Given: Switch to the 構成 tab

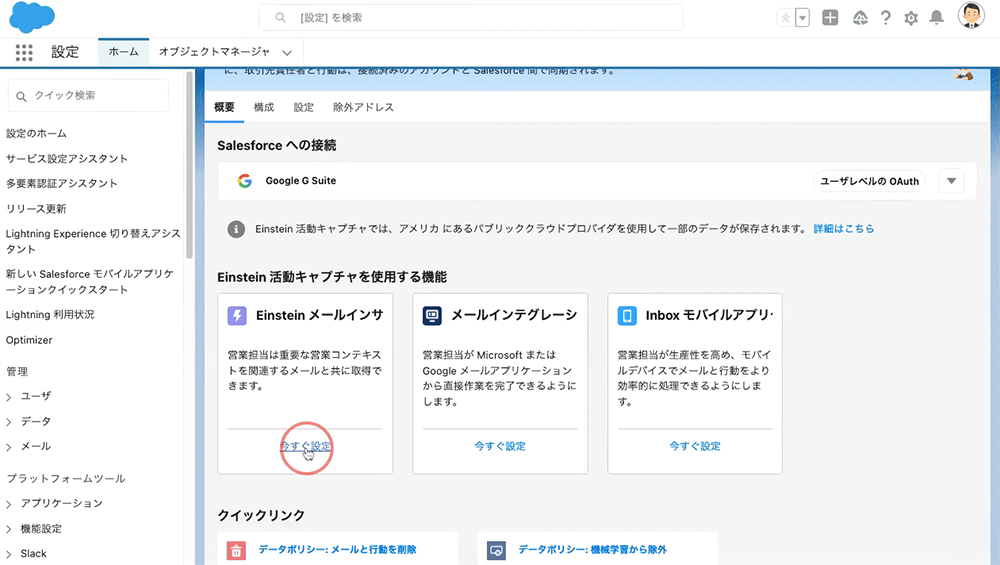Looking at the screenshot, I should [263, 107].
